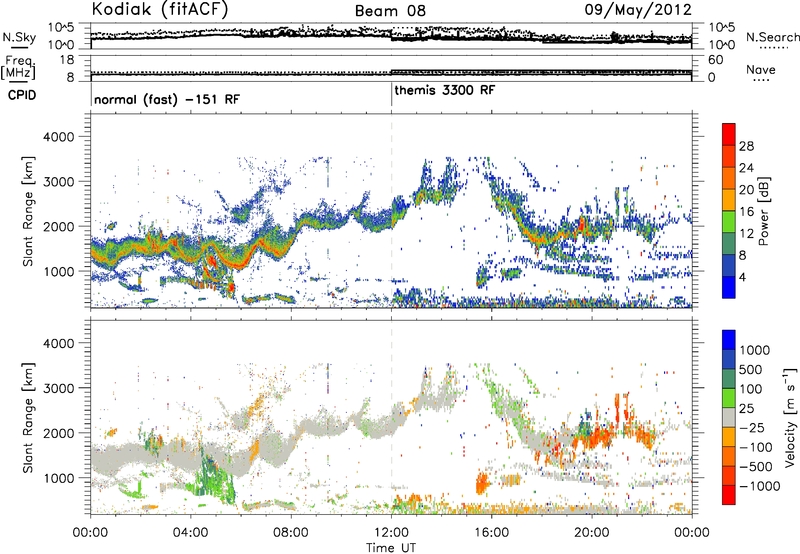Viewport: 800px width, 554px height.
Task: Click the "1000" tick on velocity panel
Action: pyautogui.click(x=59, y=477)
